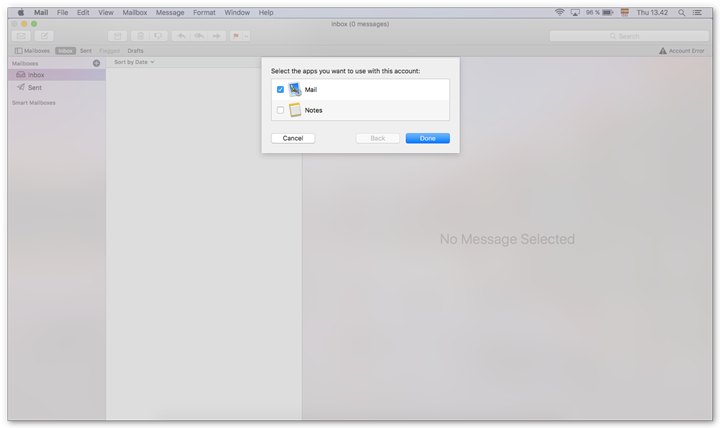Open the Format menu
The width and height of the screenshot is (720, 428).
tap(204, 12)
